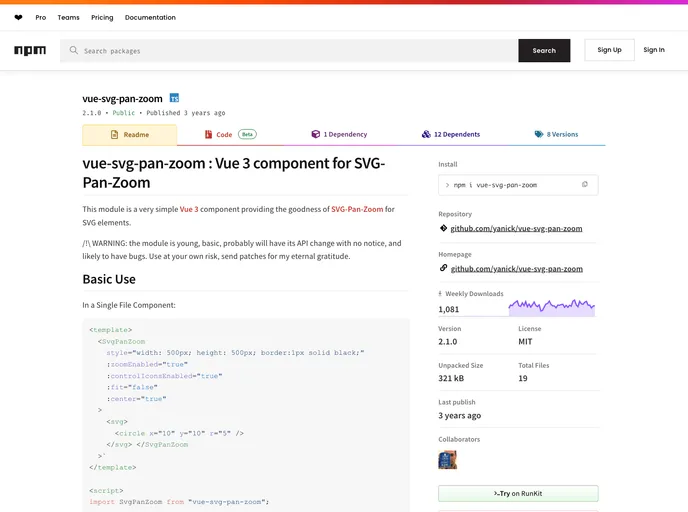Screen dimensions: 688x512
Task: Click the magnifier icon in search bar
Action: [x=74, y=50]
